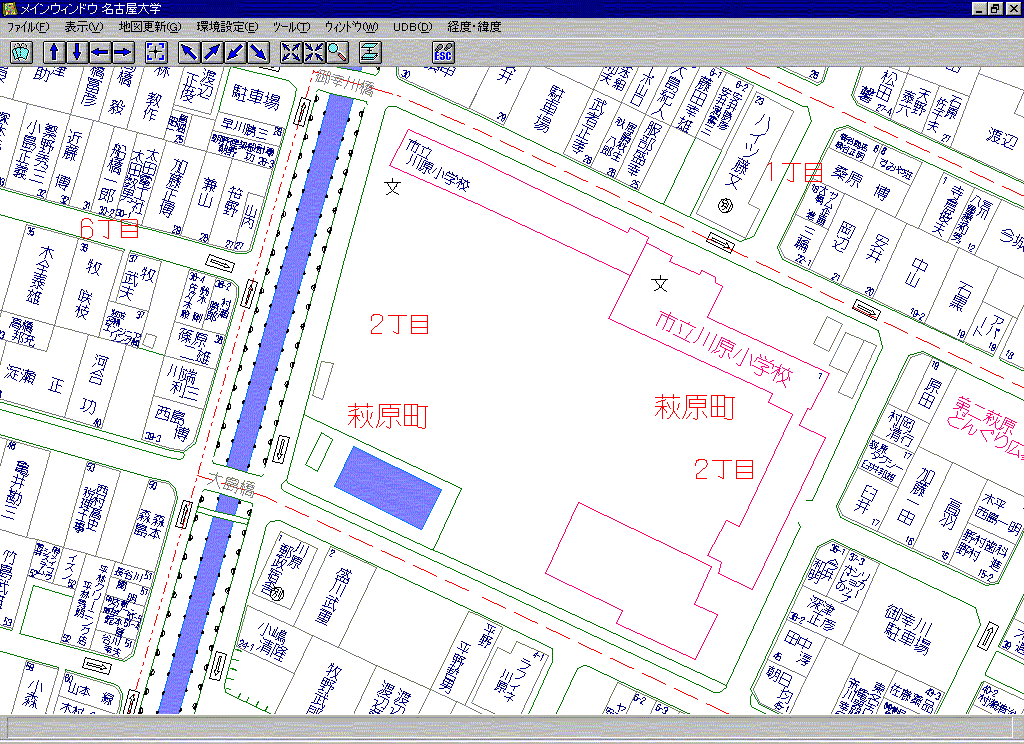Open the 経度・緯度 menu
The height and width of the screenshot is (744, 1024).
point(475,27)
